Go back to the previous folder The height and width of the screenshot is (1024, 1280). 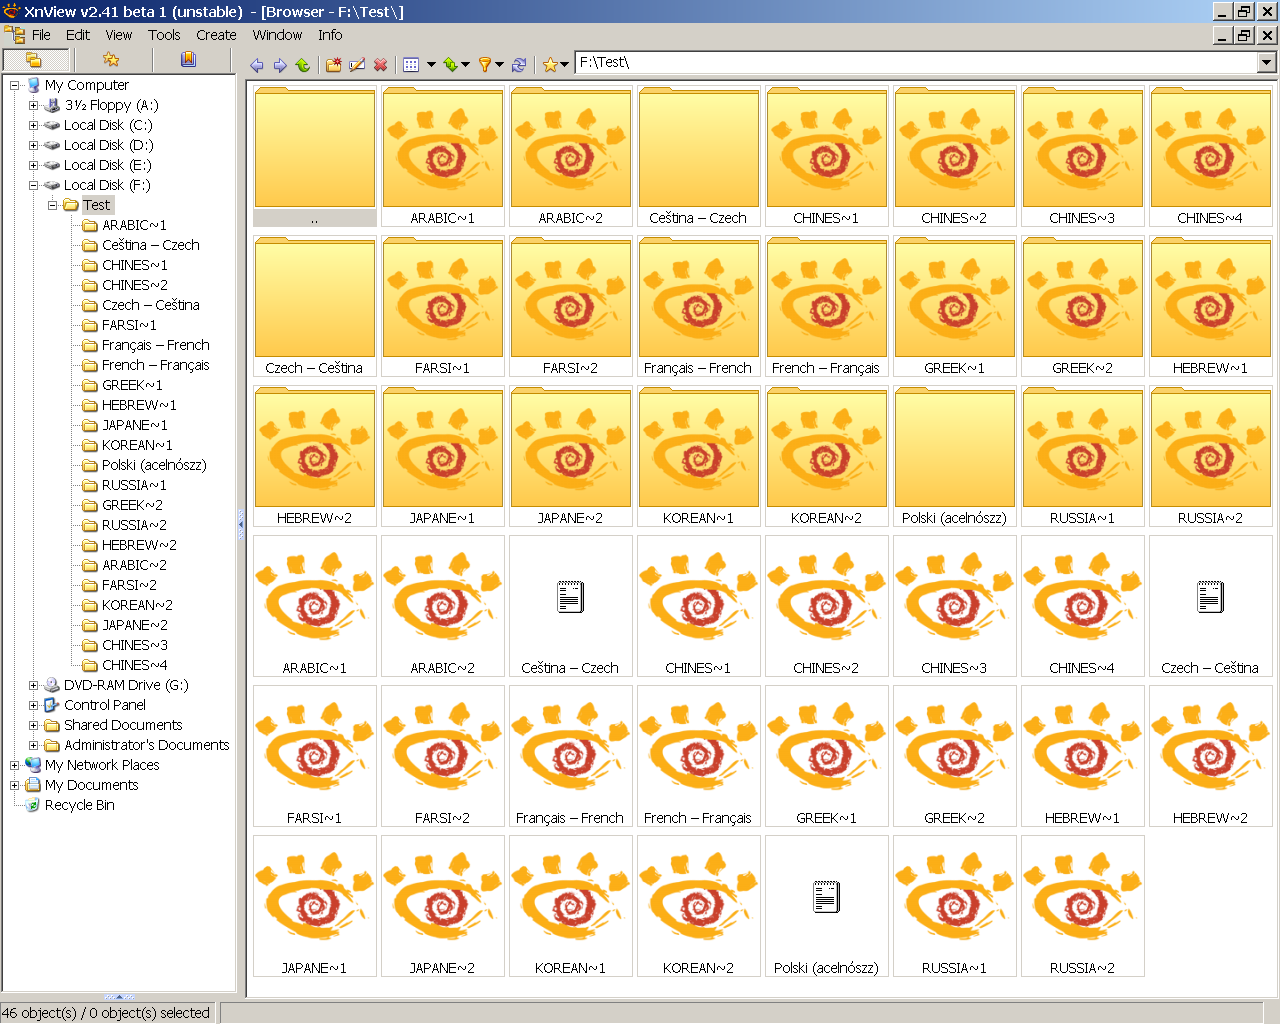pyautogui.click(x=257, y=65)
